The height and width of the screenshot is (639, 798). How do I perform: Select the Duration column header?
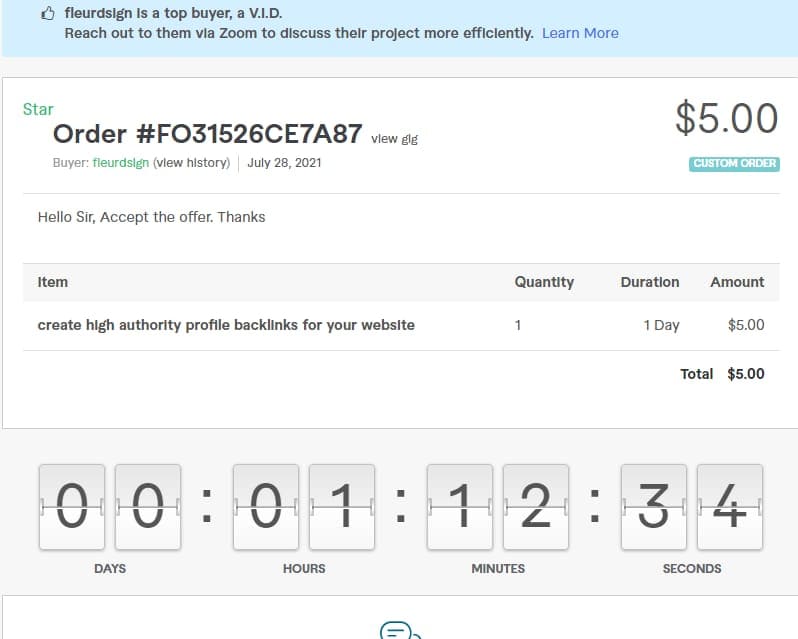[x=649, y=282]
